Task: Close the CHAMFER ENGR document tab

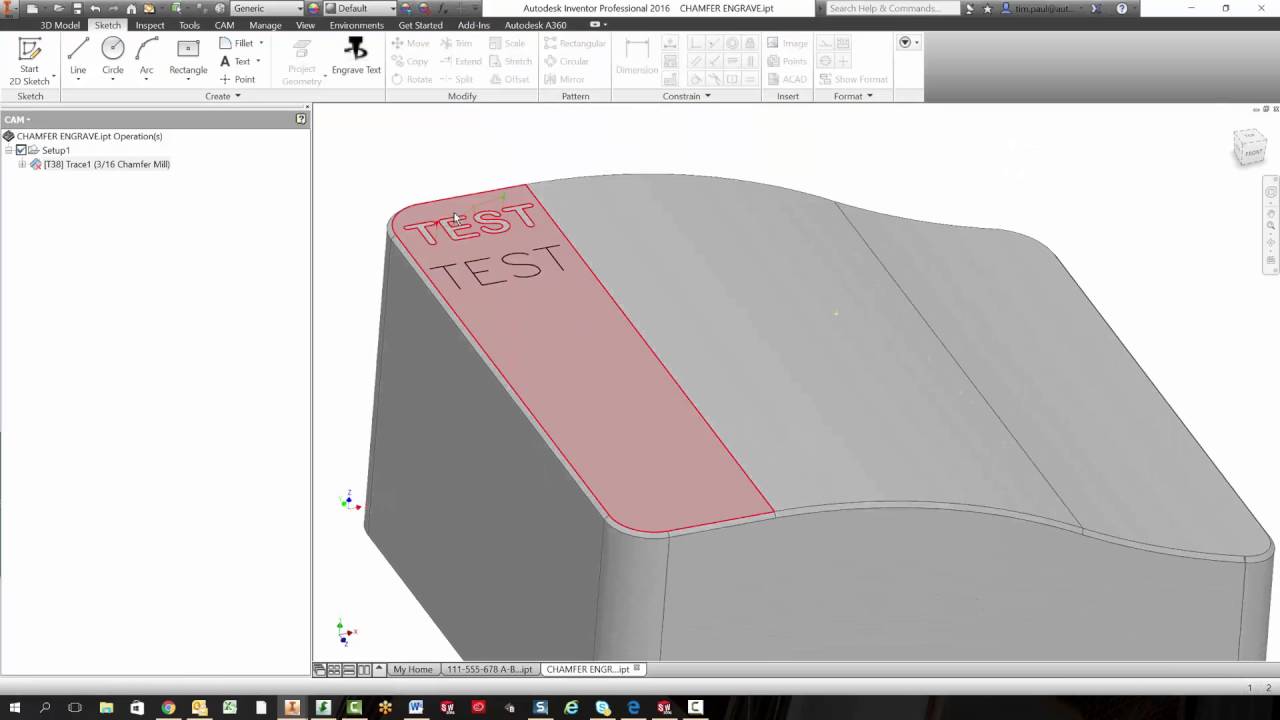Action: (638, 668)
